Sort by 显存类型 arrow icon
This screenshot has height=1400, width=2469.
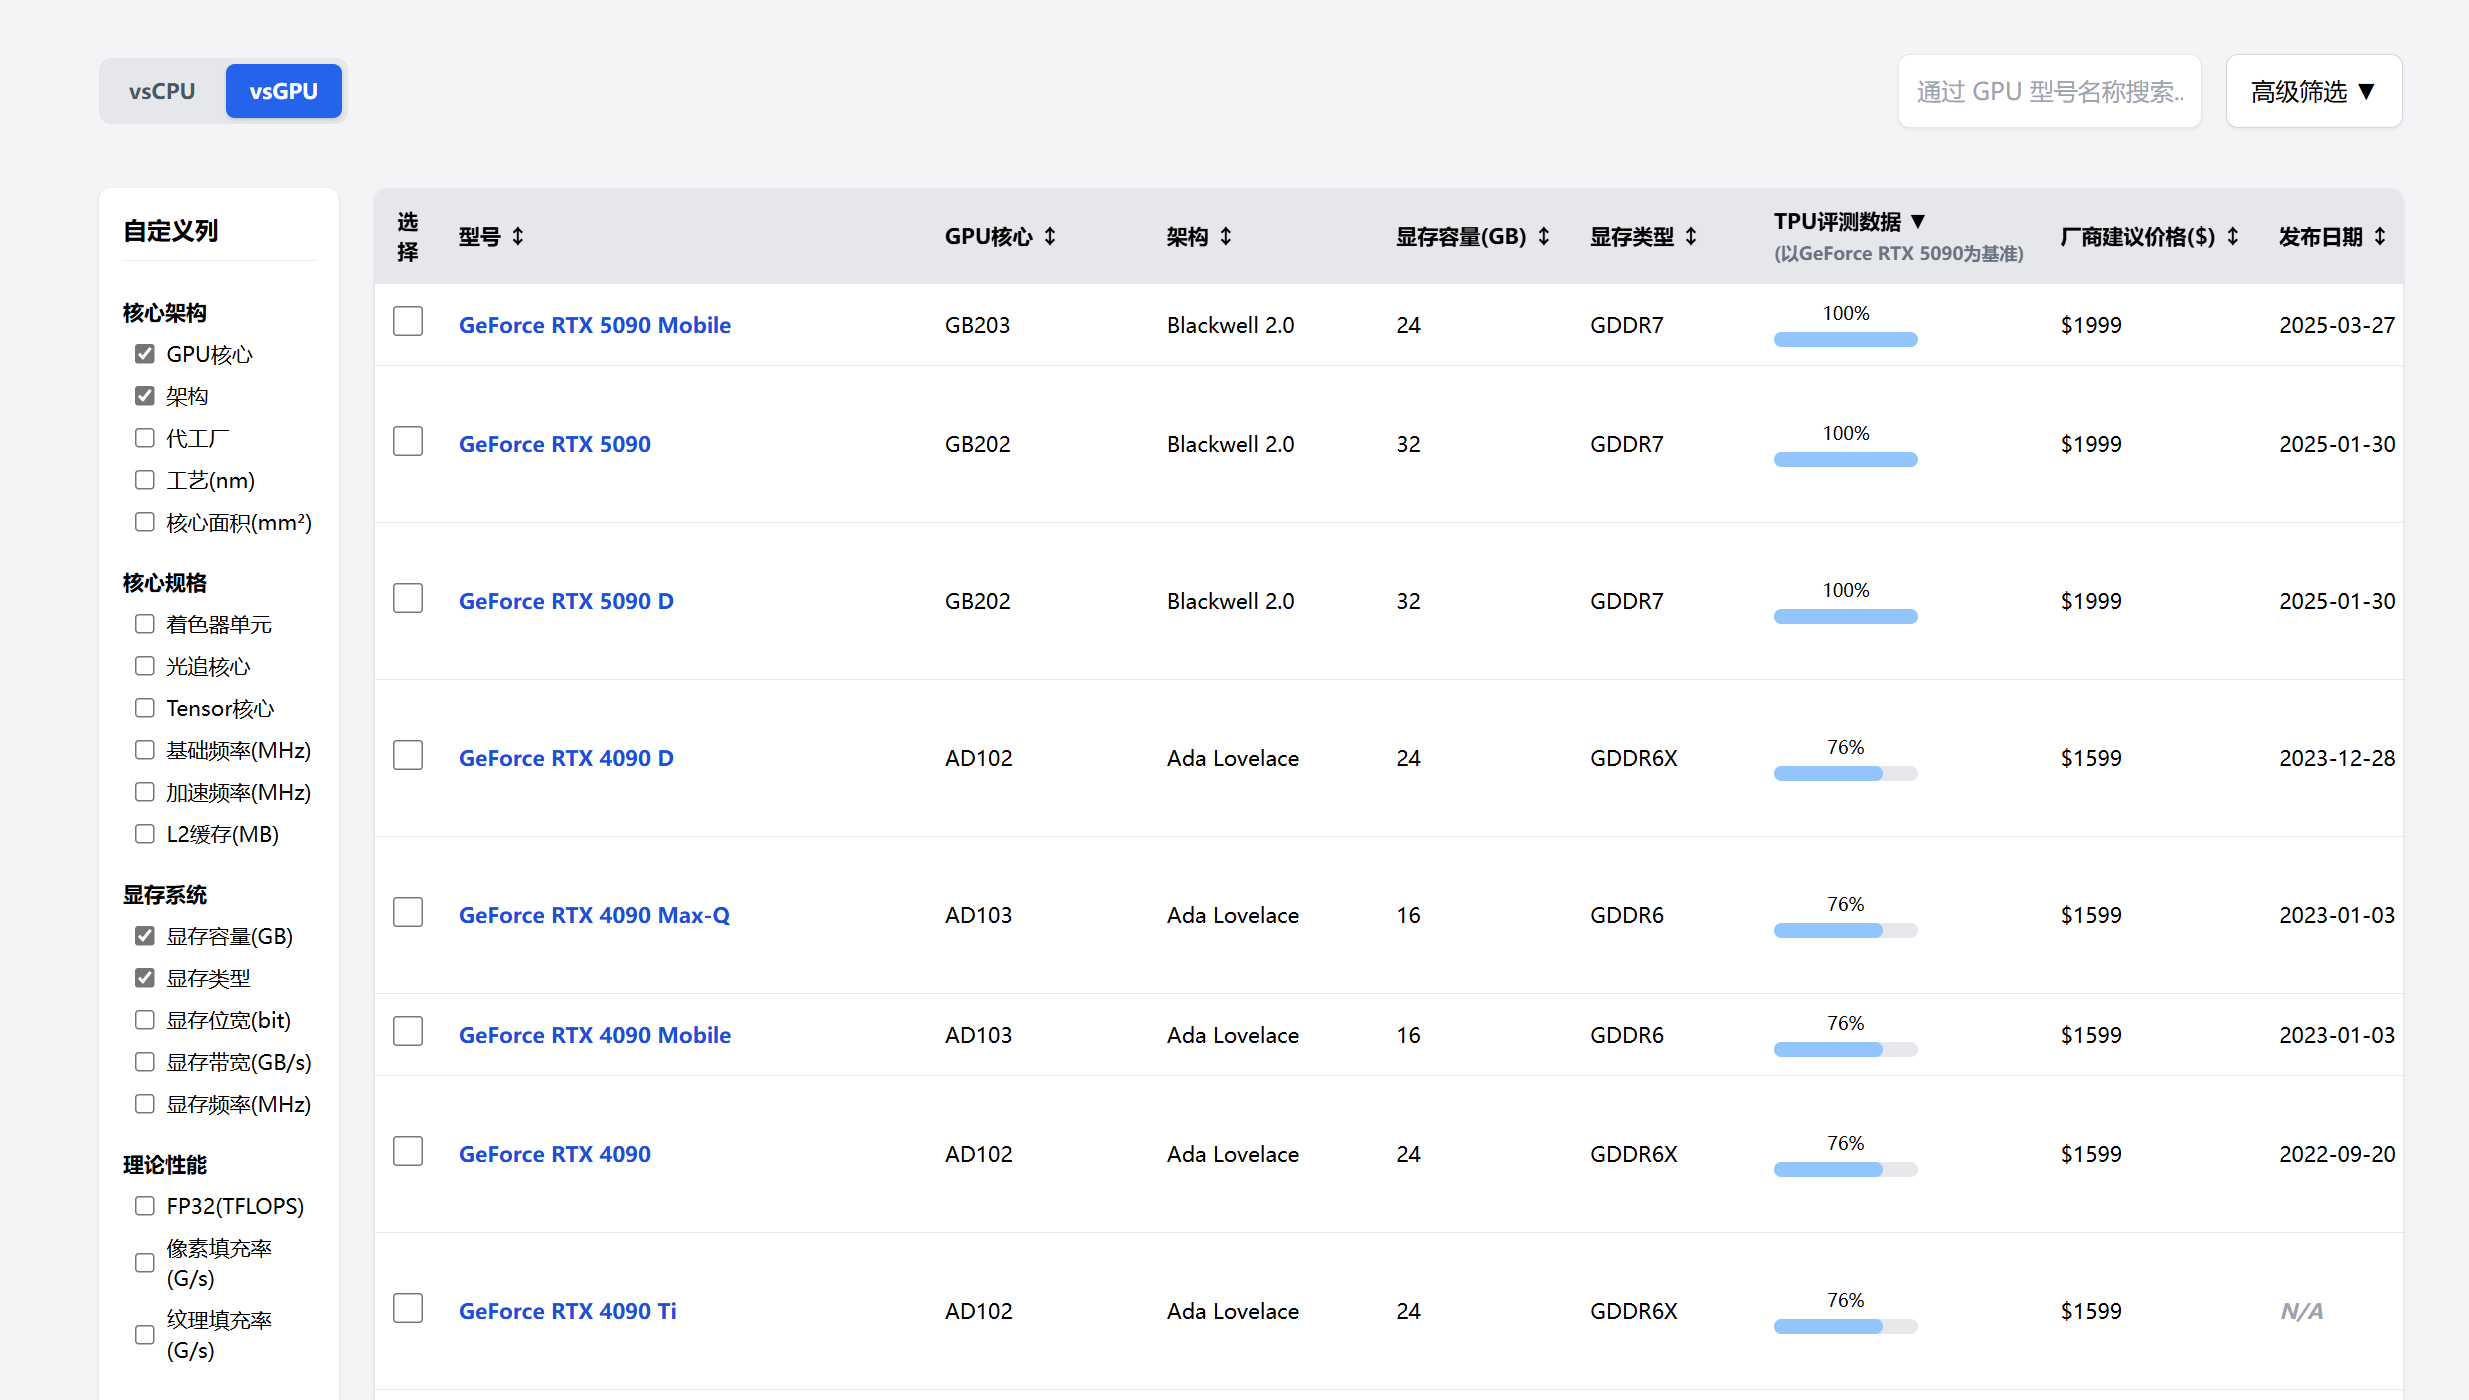click(1691, 237)
